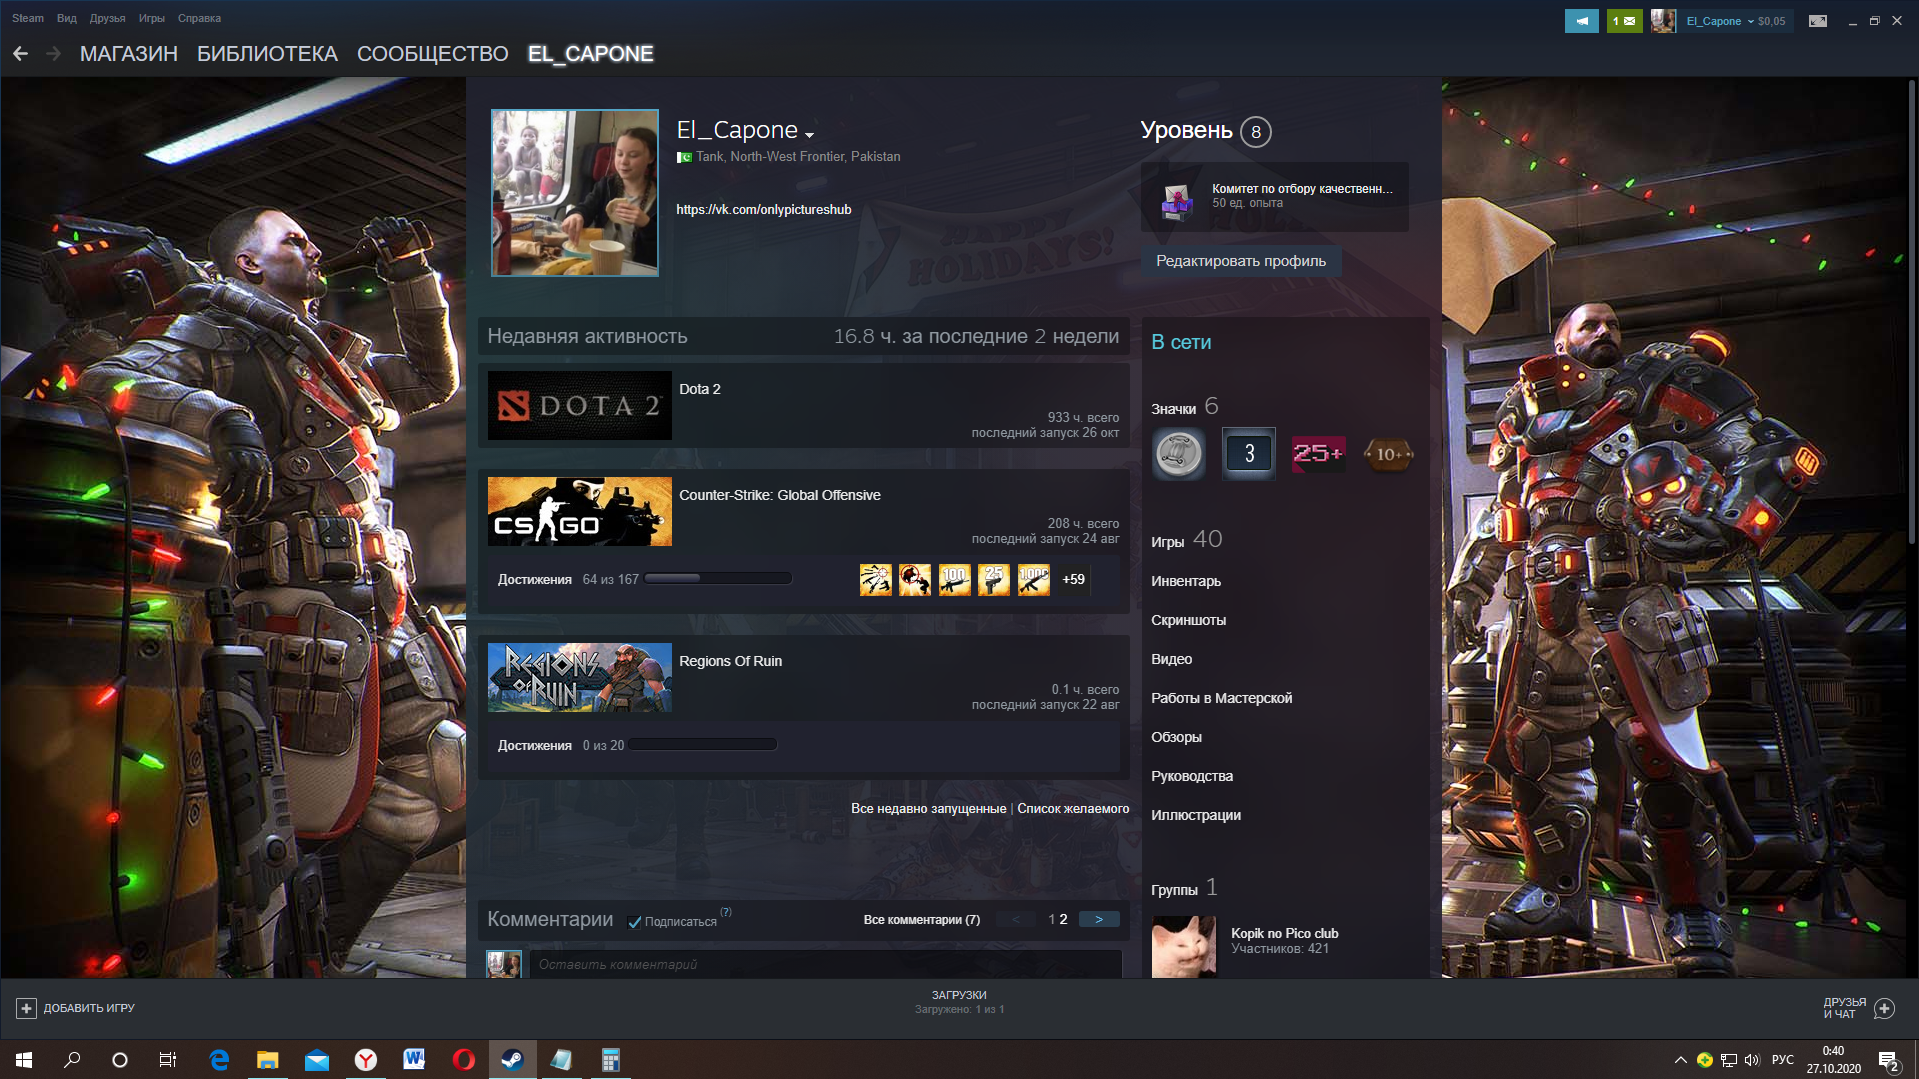Open the green inbox notification icon

[1624, 21]
